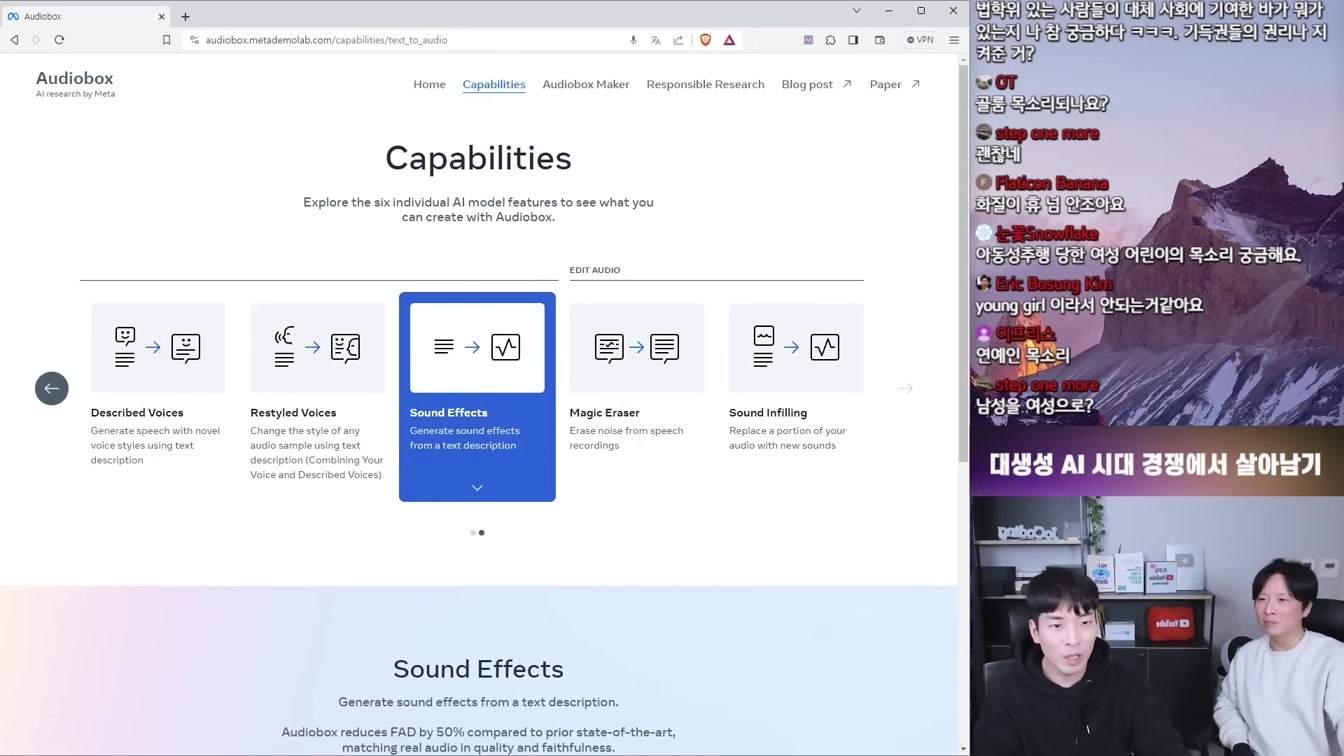Image resolution: width=1344 pixels, height=756 pixels.
Task: Click 'Replace a portion of your audio' description
Action: (787, 438)
